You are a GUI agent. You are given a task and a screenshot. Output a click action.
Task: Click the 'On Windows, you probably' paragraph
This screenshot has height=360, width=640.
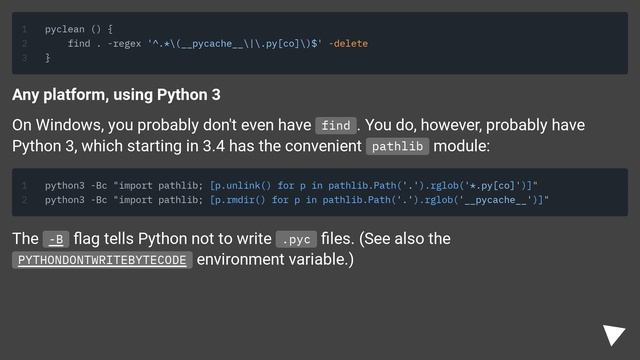pyautogui.click(x=298, y=136)
